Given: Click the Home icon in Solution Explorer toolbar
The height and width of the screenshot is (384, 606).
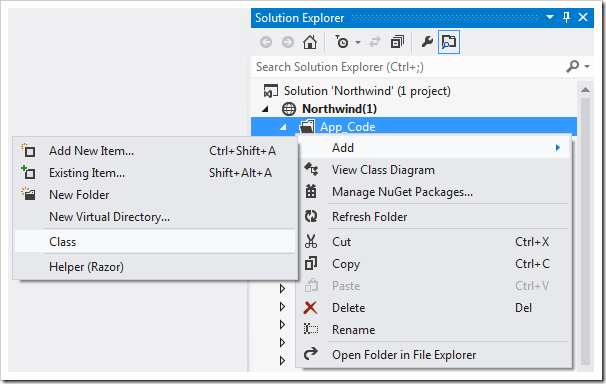Looking at the screenshot, I should [310, 42].
